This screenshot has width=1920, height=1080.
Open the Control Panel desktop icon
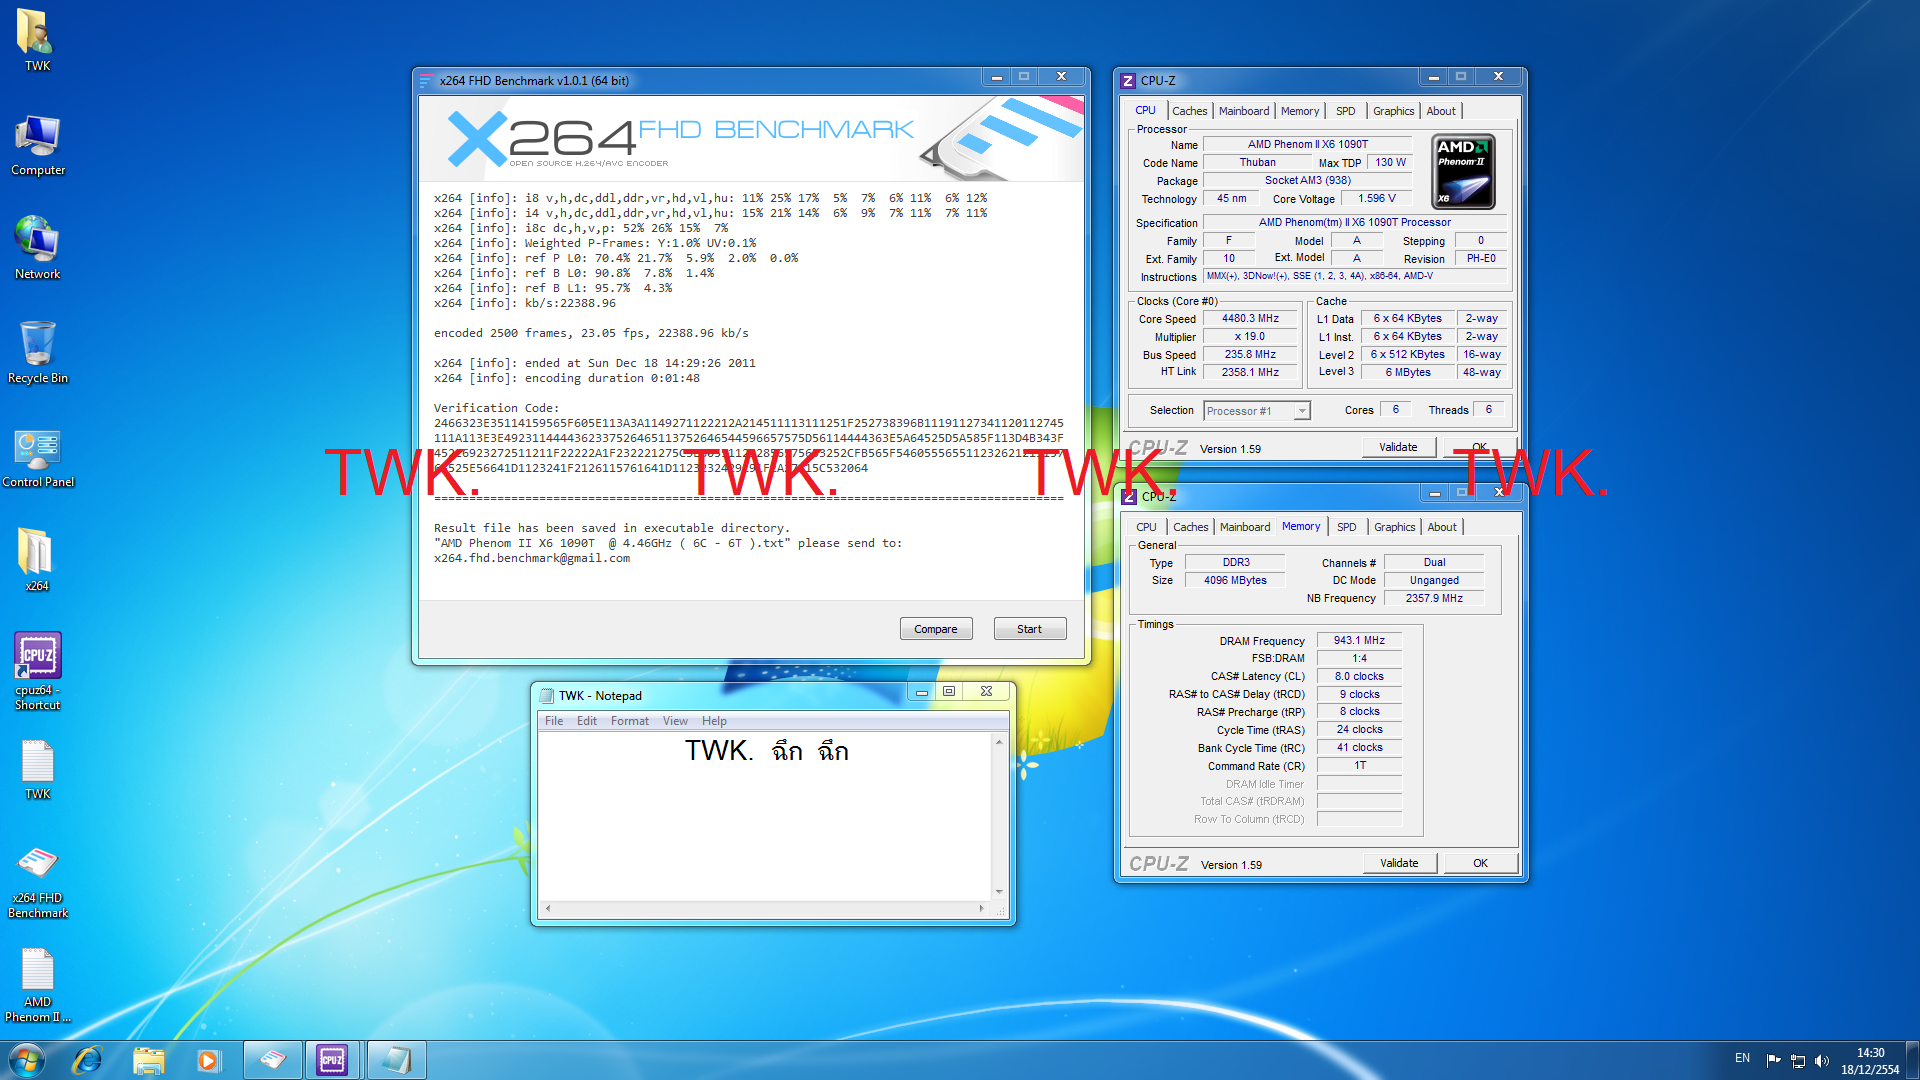tap(38, 450)
